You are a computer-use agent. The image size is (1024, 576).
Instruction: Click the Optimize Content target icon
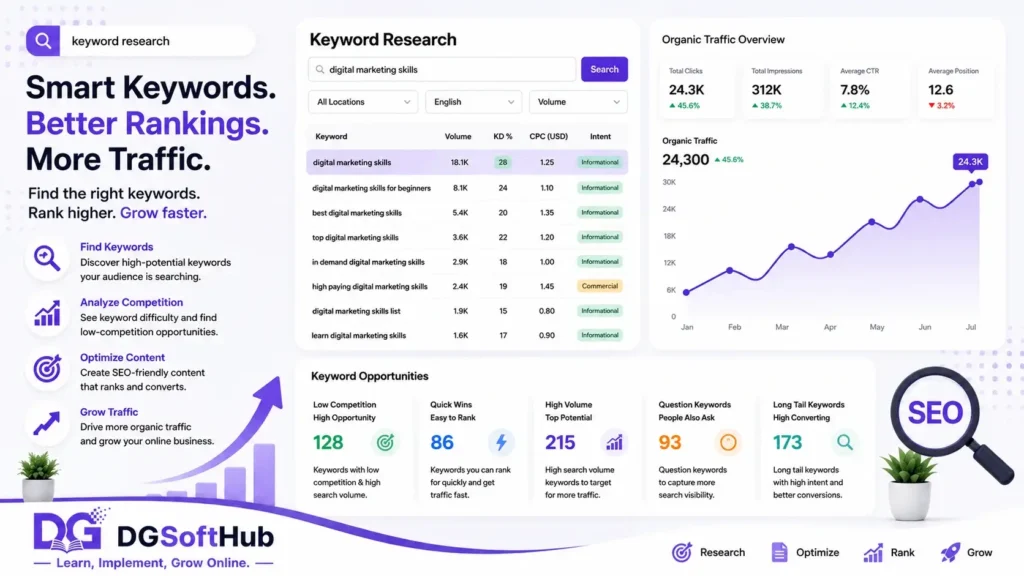47,369
